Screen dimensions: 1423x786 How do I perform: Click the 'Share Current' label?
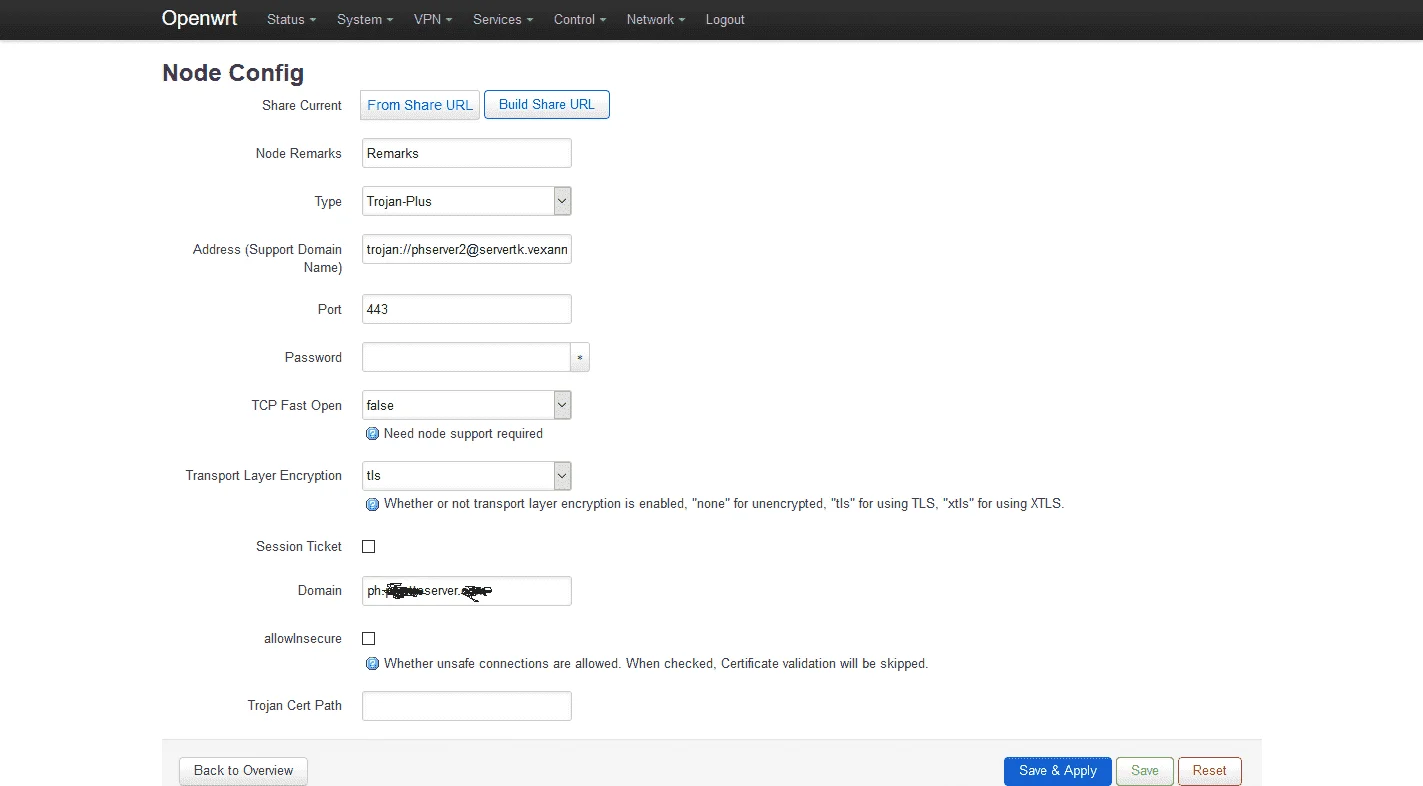tap(302, 105)
